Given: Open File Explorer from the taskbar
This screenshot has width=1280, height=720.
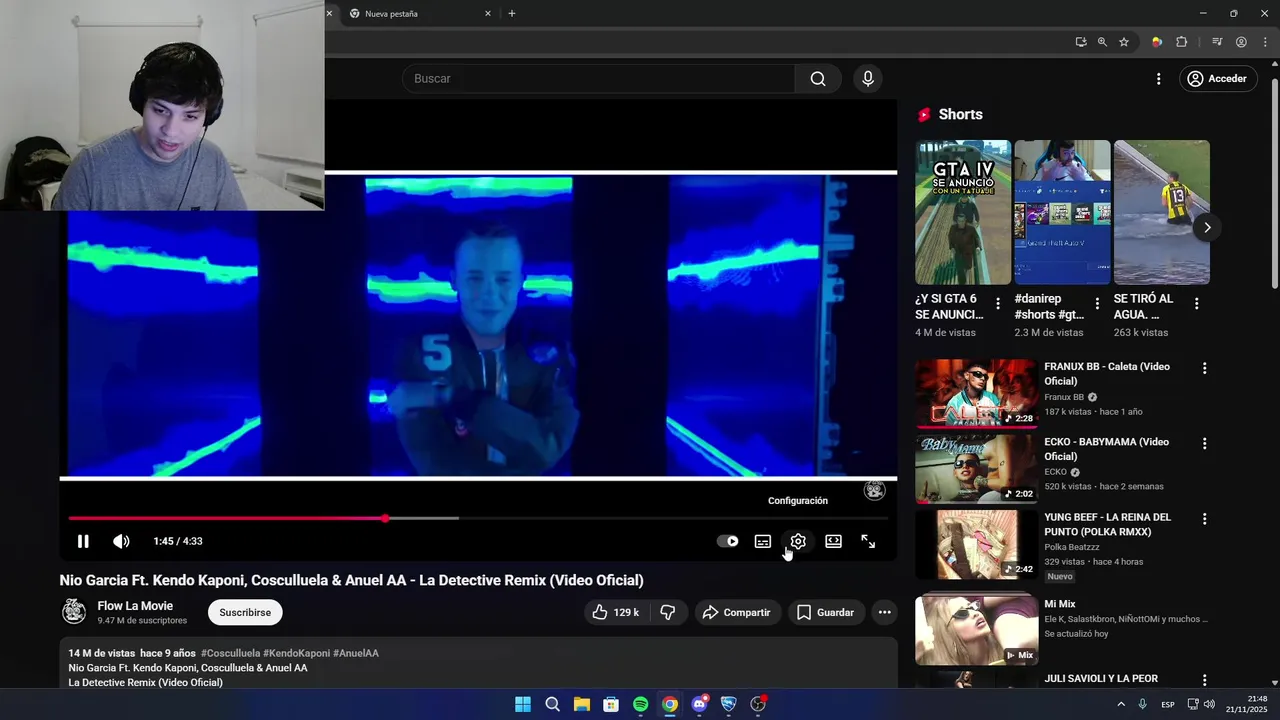Looking at the screenshot, I should 582,704.
